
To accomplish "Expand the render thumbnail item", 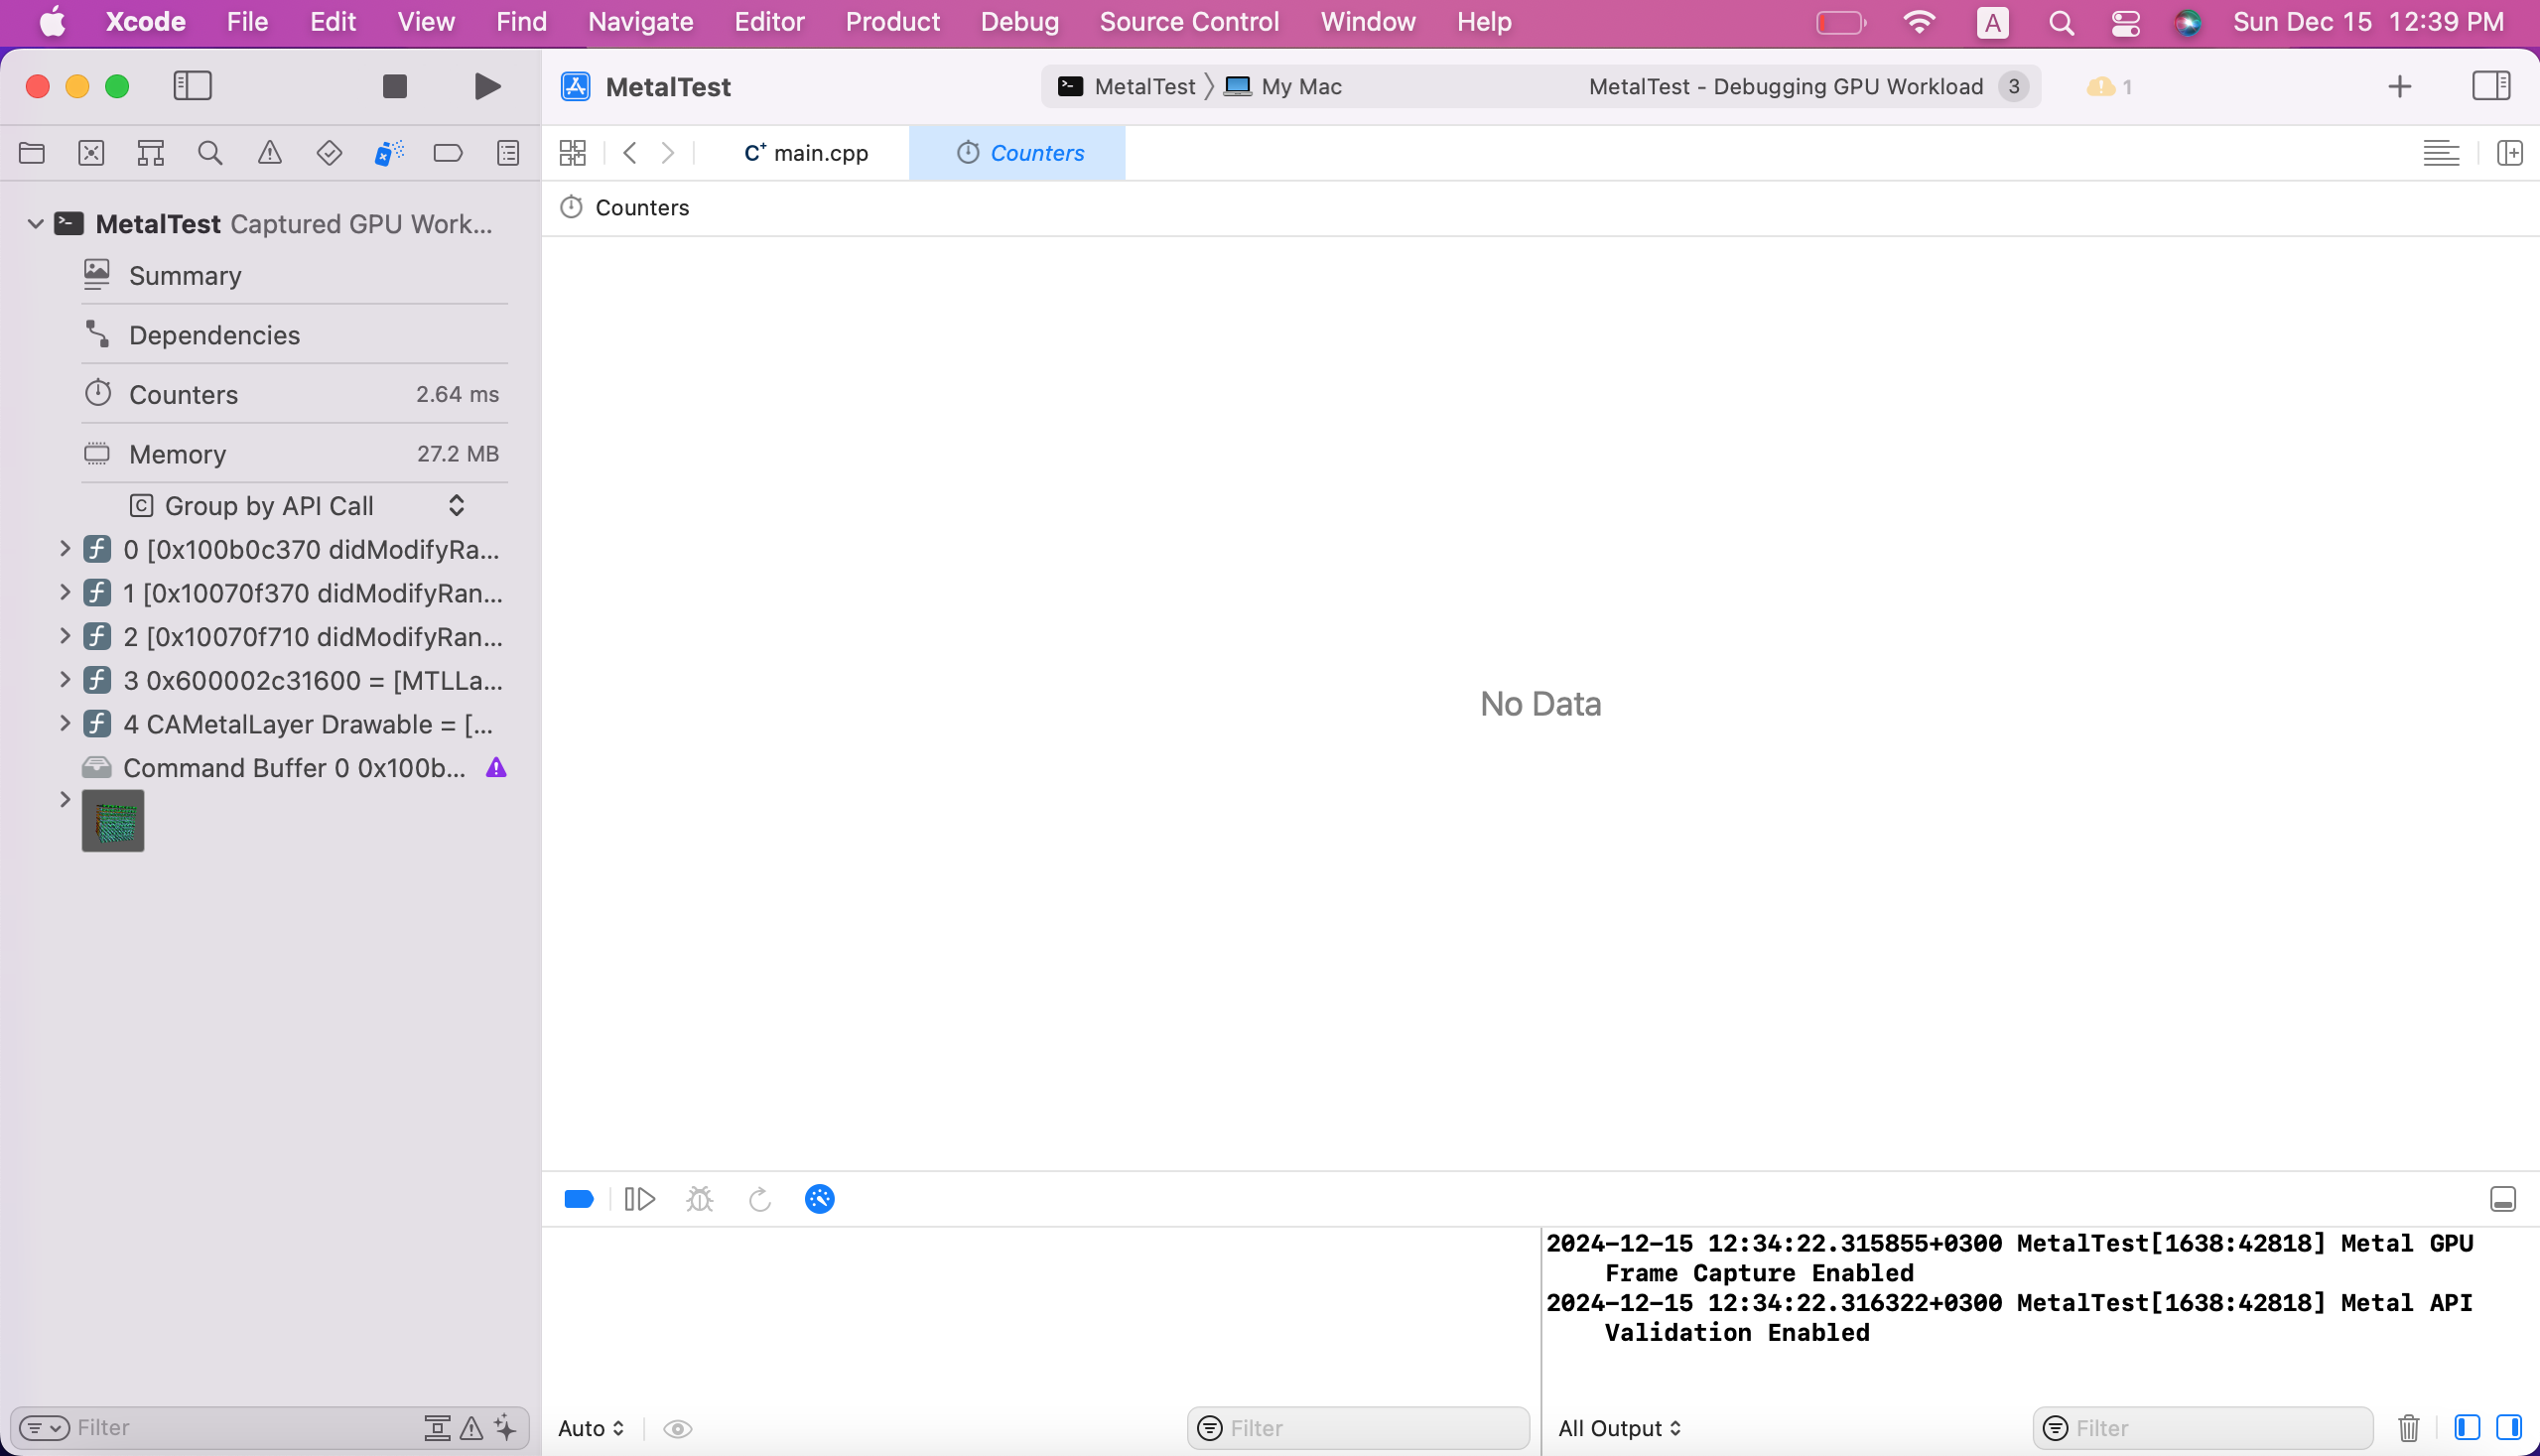I will (65, 800).
